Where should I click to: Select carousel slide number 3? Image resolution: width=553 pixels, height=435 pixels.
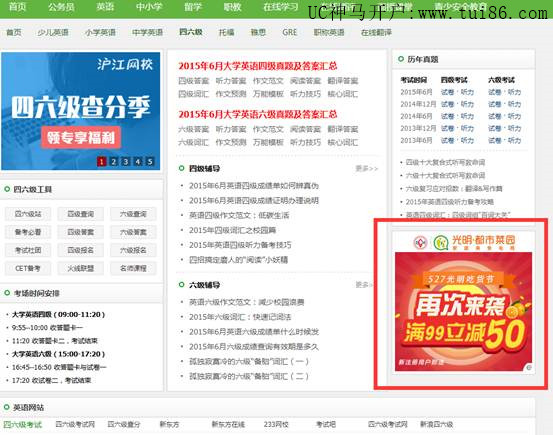point(126,162)
